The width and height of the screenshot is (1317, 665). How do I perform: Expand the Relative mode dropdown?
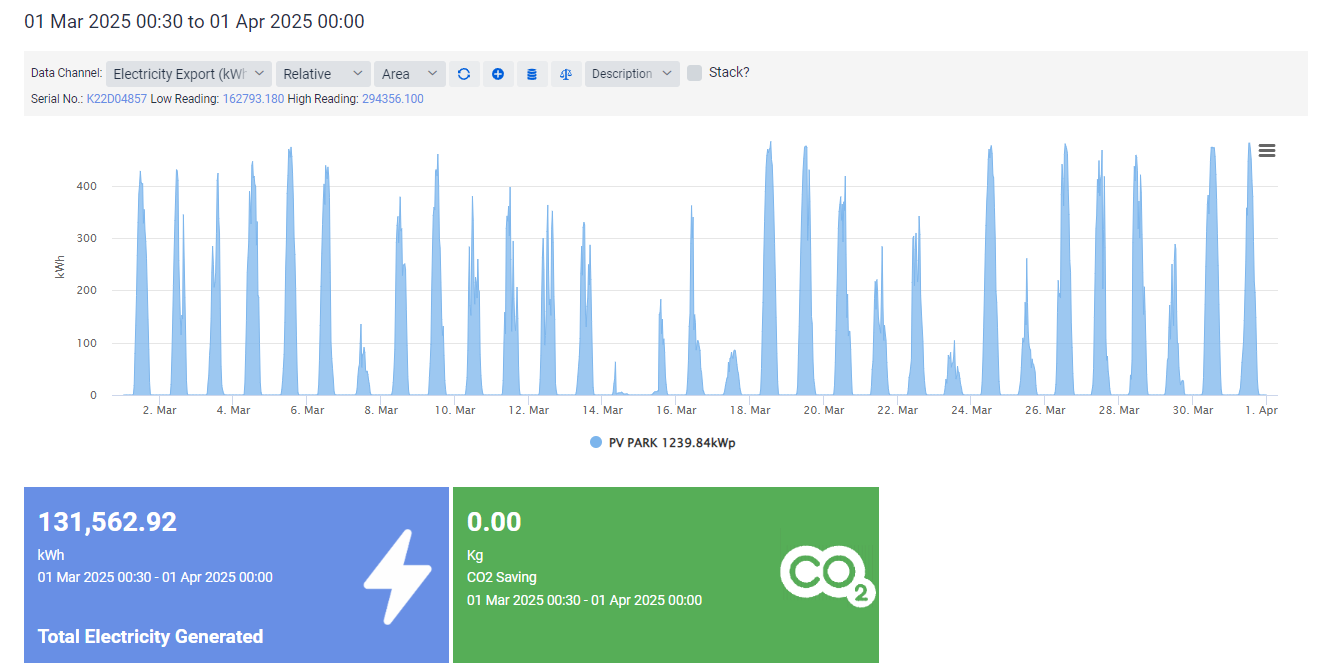[x=323, y=74]
